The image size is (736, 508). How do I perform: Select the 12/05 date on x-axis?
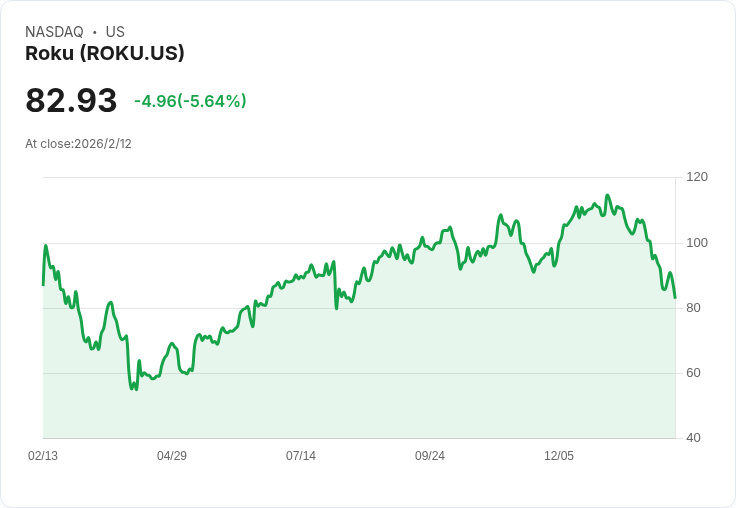pos(559,456)
